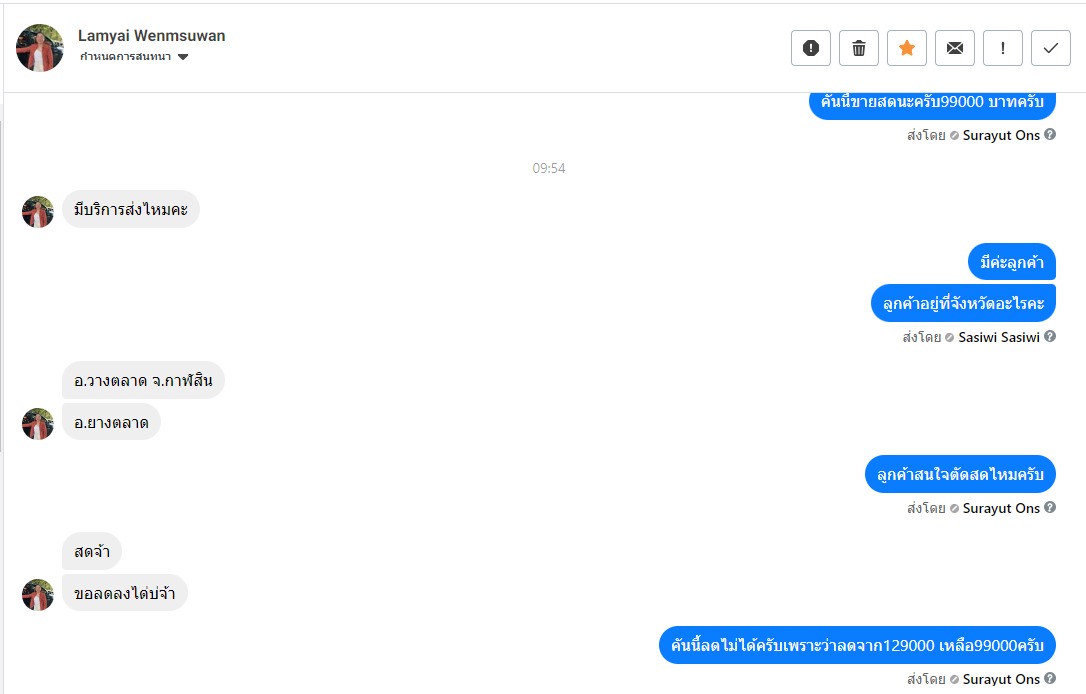Click help icon under ลูกค้าสนใจตัดสดไหมครับ message
Screen dimensions: 1086x694
coord(1050,508)
